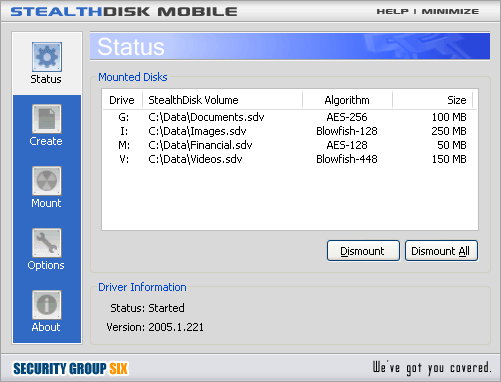Click the AES-256 algorithm cell
The width and height of the screenshot is (501, 382).
click(347, 117)
